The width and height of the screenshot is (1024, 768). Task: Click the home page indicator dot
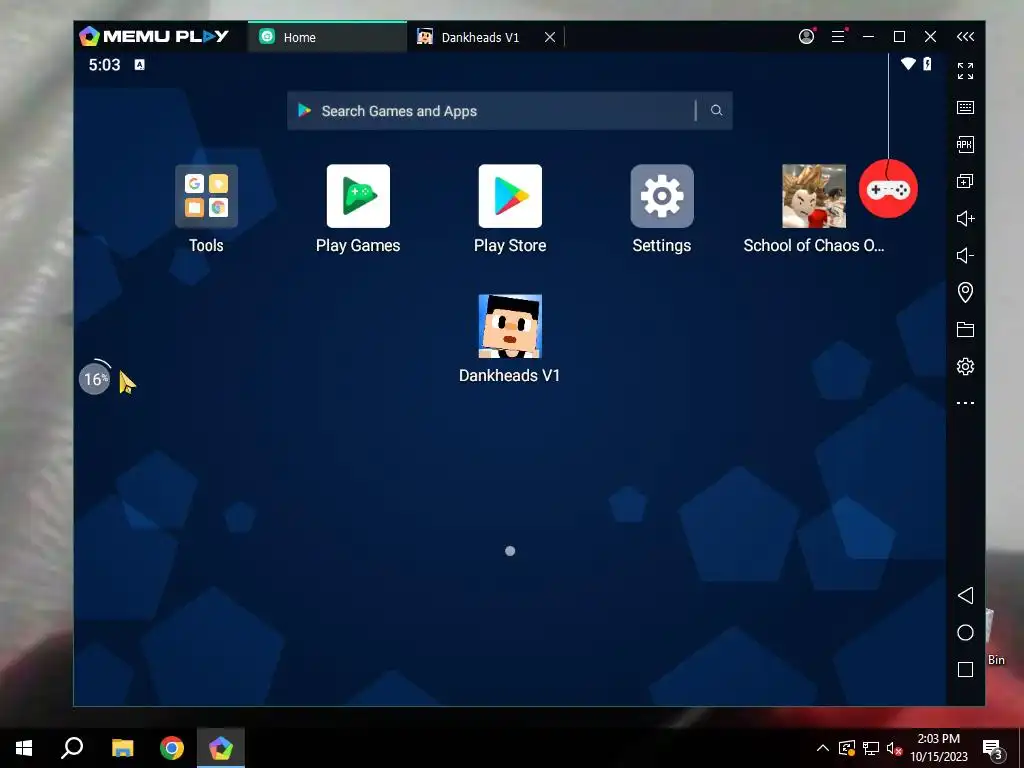coord(510,551)
